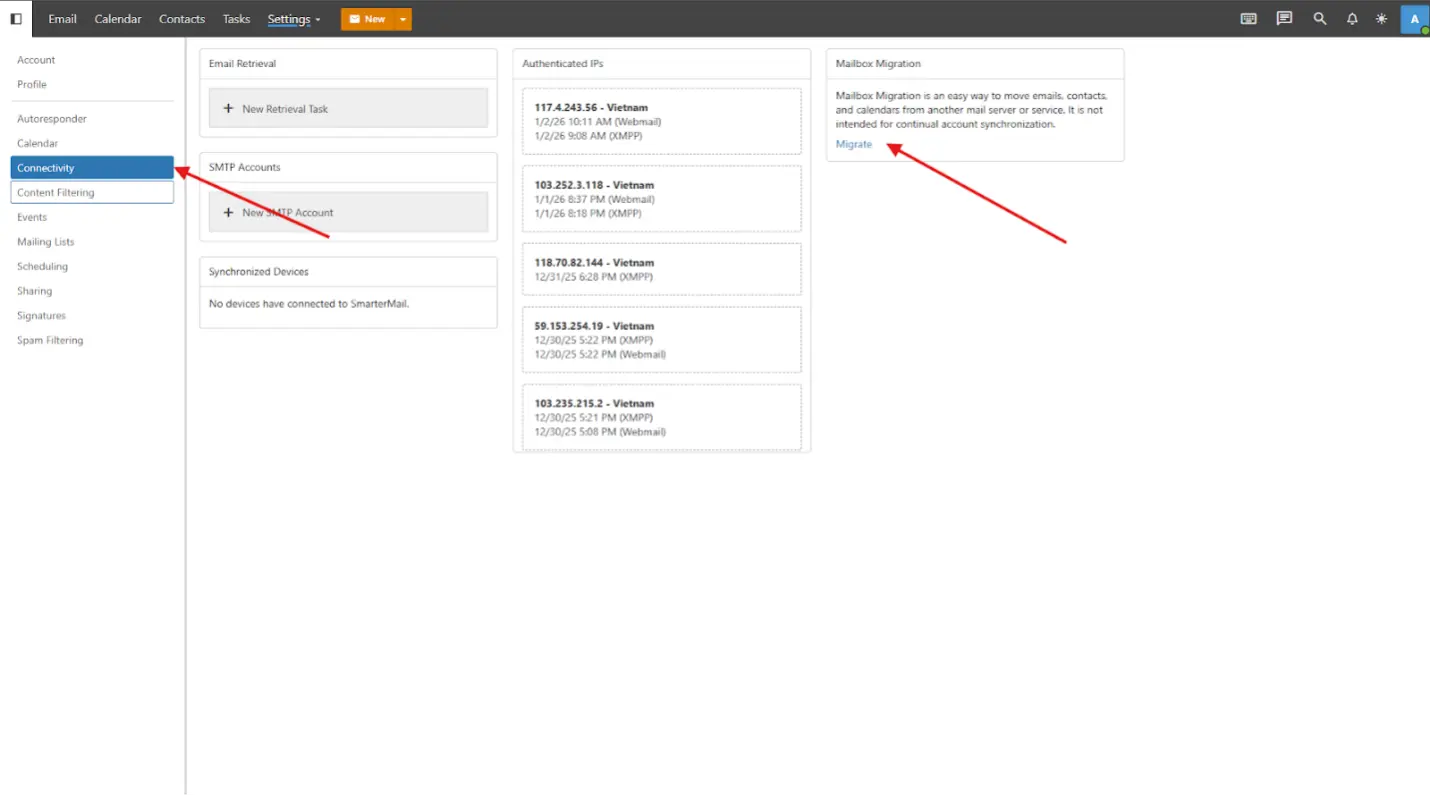Screen dimensions: 1430x797
Task: Open the user avatar 'A' menu
Action: click(x=1414, y=19)
